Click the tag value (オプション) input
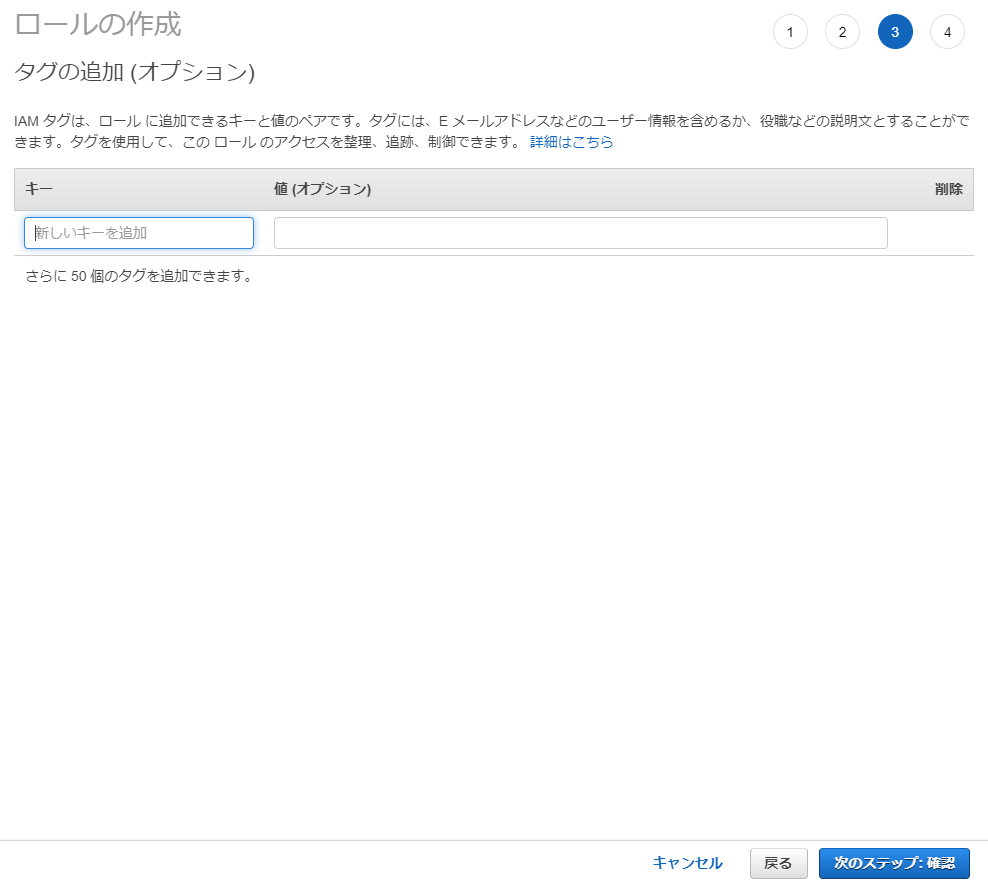 click(x=580, y=233)
